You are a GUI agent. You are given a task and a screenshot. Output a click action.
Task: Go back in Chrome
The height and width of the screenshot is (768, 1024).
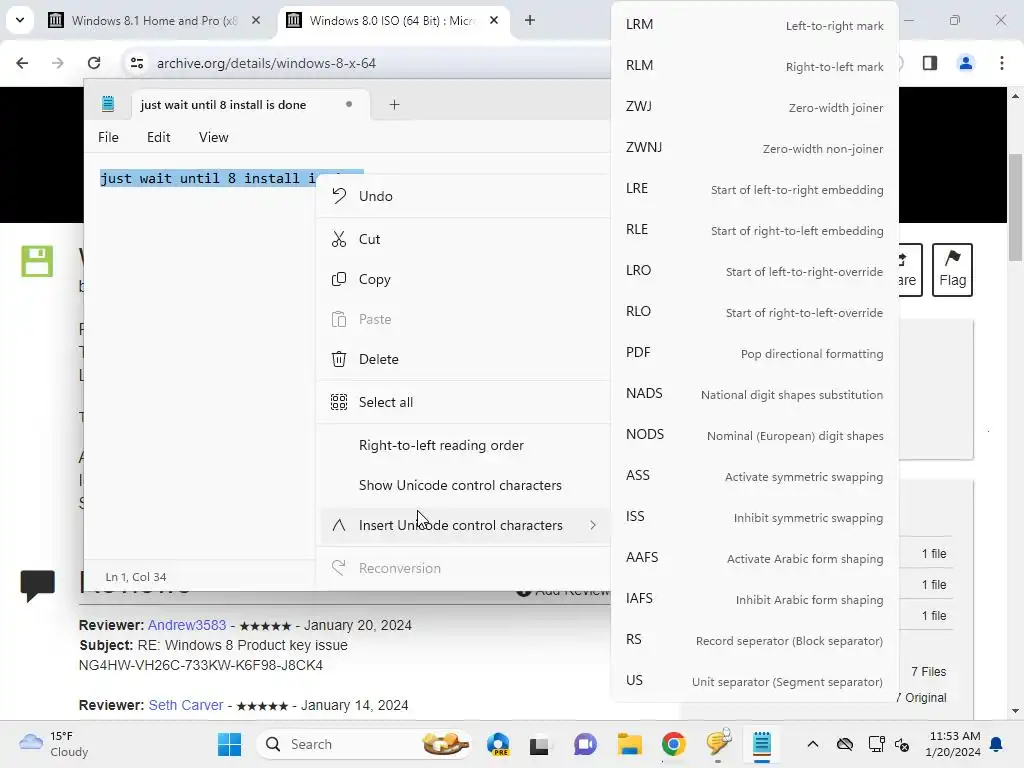click(x=22, y=63)
